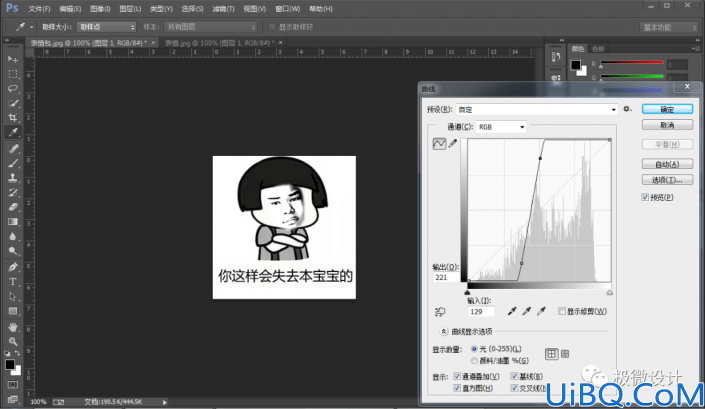The image size is (705, 409).
Task: Select the Clone Stamp tool
Action: coord(13,178)
